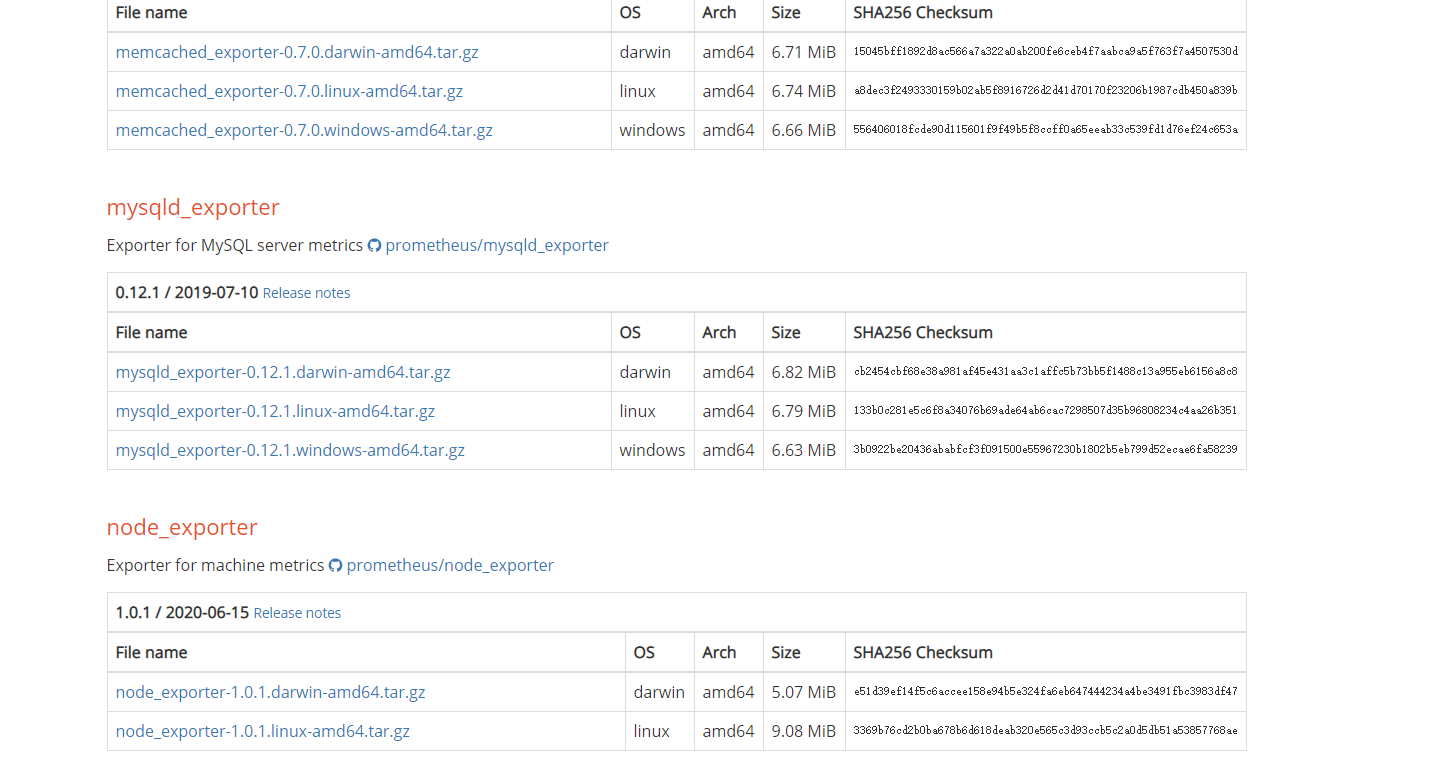This screenshot has width=1441, height=761.
Task: Download mysqld_exporter-0.12.1 linux-amd64 tarball
Action: click(x=275, y=411)
